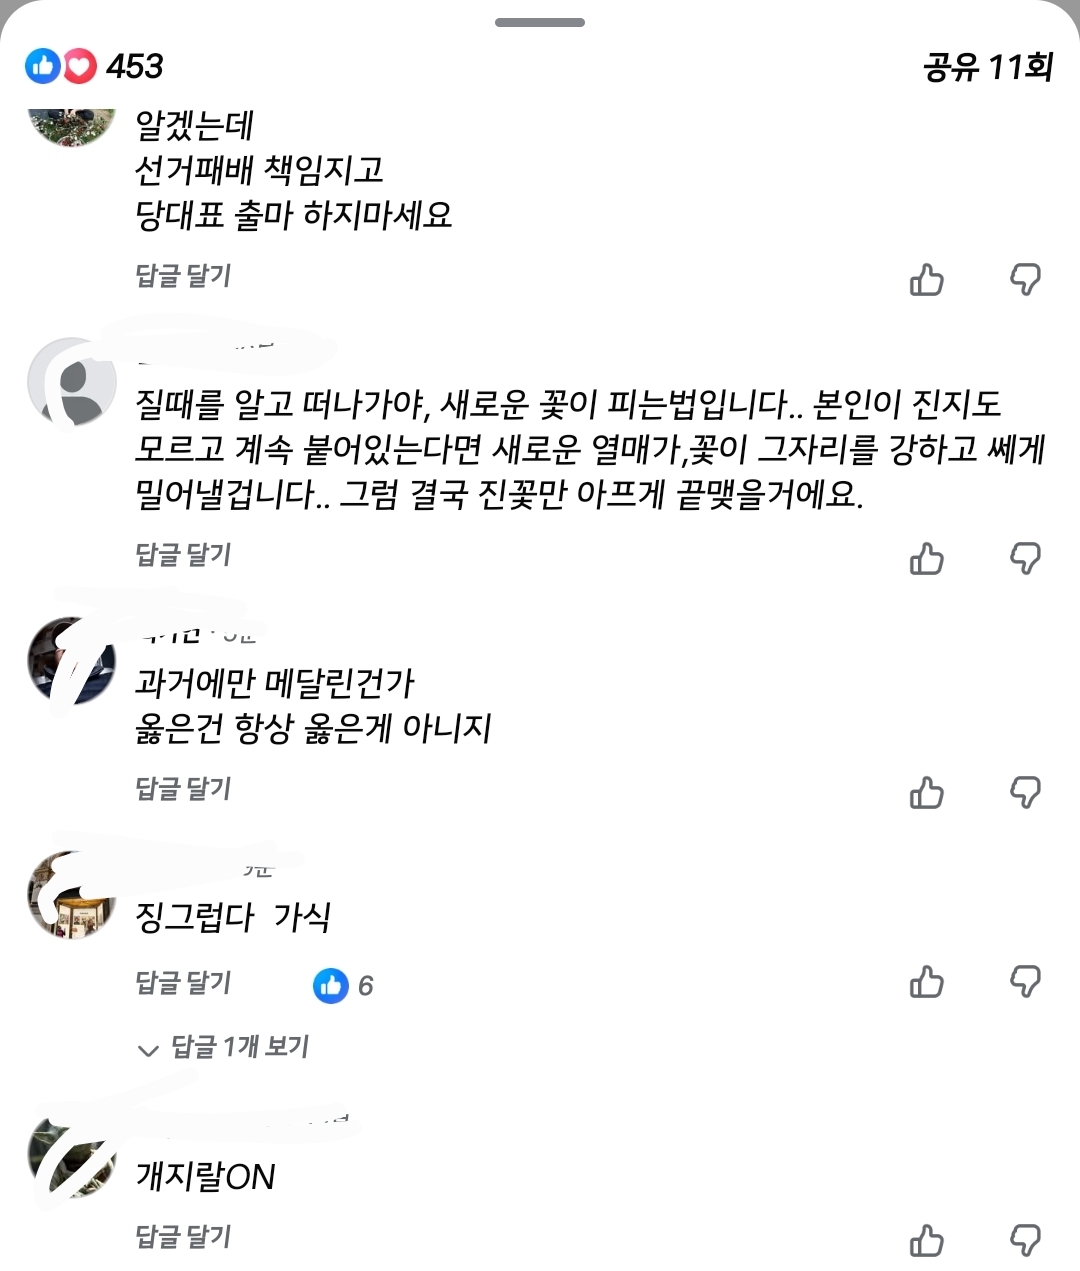The height and width of the screenshot is (1271, 1080).
Task: Like the 개지랄ON comment
Action: pos(927,1241)
